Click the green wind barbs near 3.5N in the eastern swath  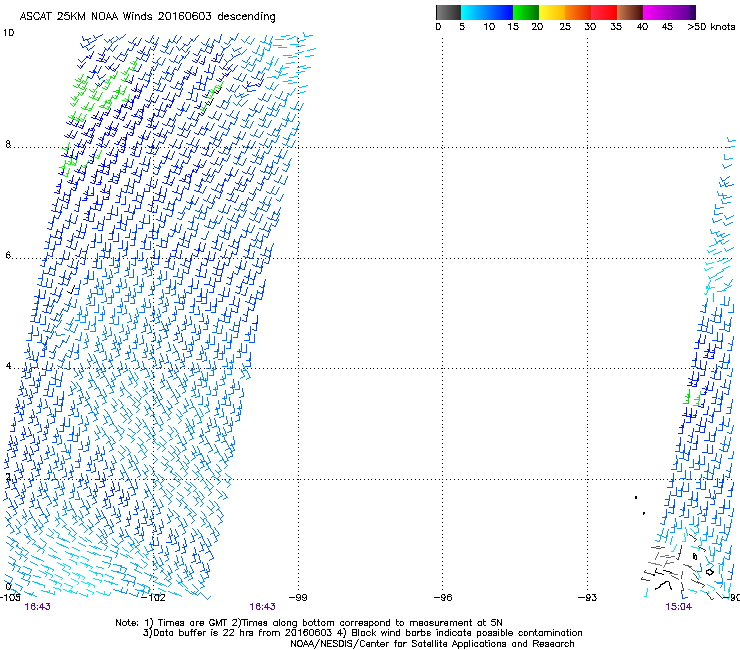(693, 397)
